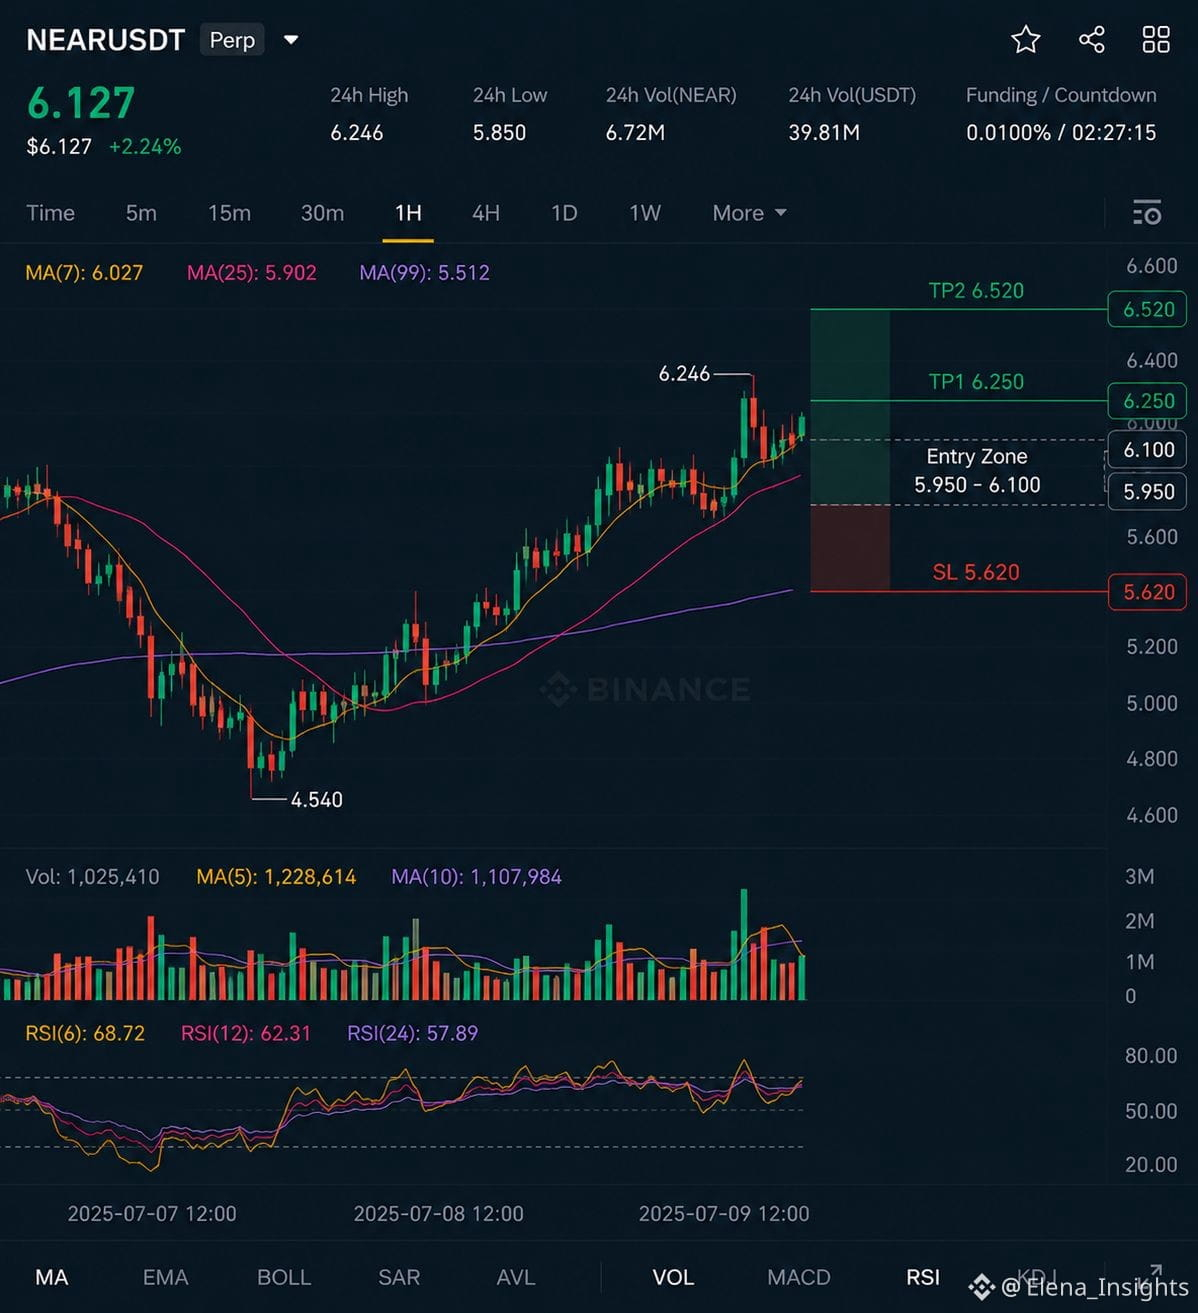Click the +2.24% change percentage

(145, 146)
